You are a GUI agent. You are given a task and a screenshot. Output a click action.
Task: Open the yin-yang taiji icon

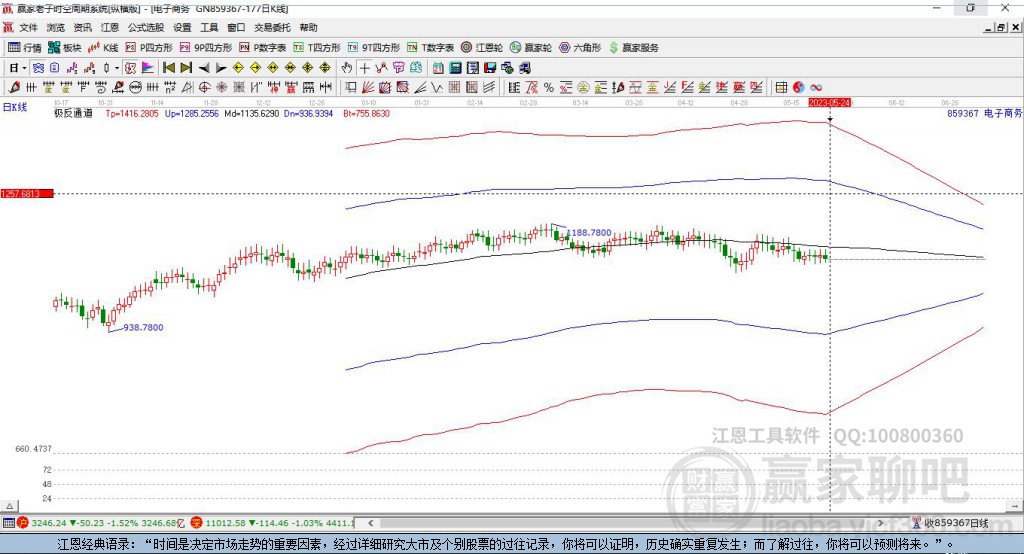(x=798, y=88)
